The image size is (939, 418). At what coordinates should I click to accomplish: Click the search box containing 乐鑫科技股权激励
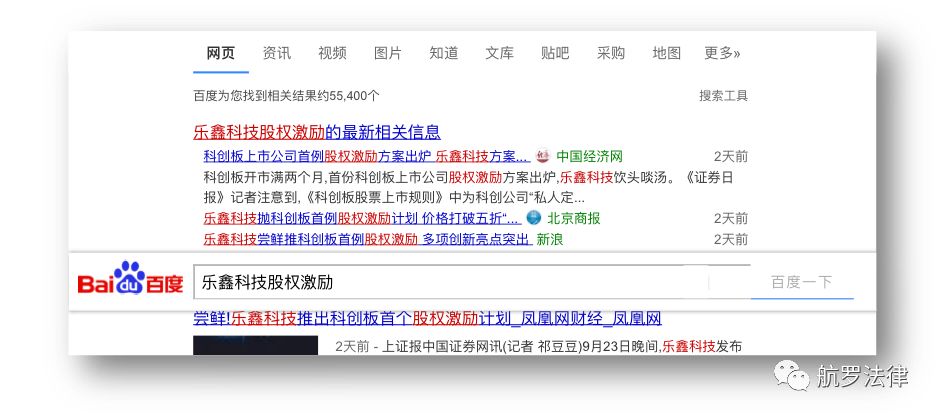[x=450, y=282]
